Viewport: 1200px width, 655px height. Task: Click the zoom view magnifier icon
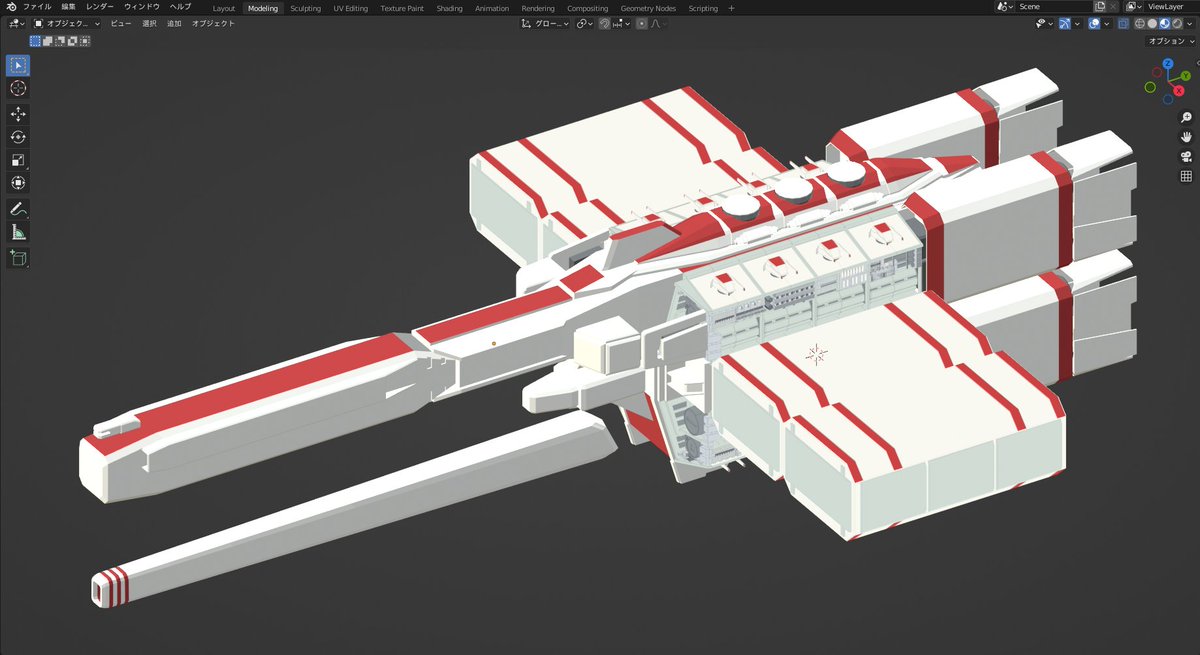point(1186,117)
